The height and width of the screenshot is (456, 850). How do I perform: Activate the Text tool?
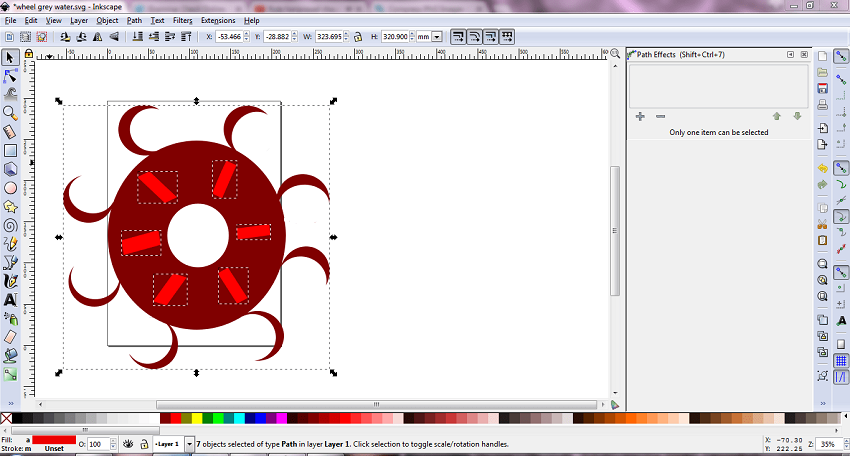(x=10, y=300)
